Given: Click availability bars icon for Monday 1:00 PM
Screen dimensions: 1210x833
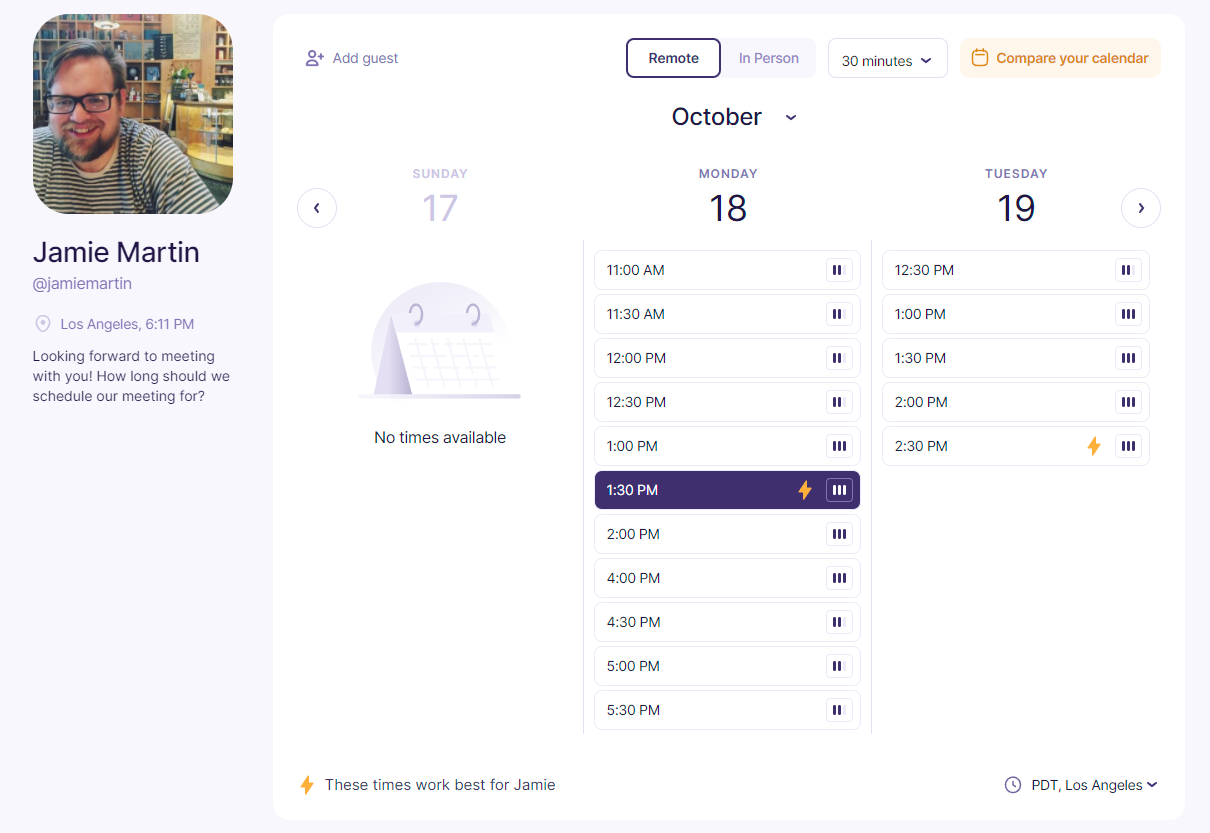Looking at the screenshot, I should (x=839, y=446).
